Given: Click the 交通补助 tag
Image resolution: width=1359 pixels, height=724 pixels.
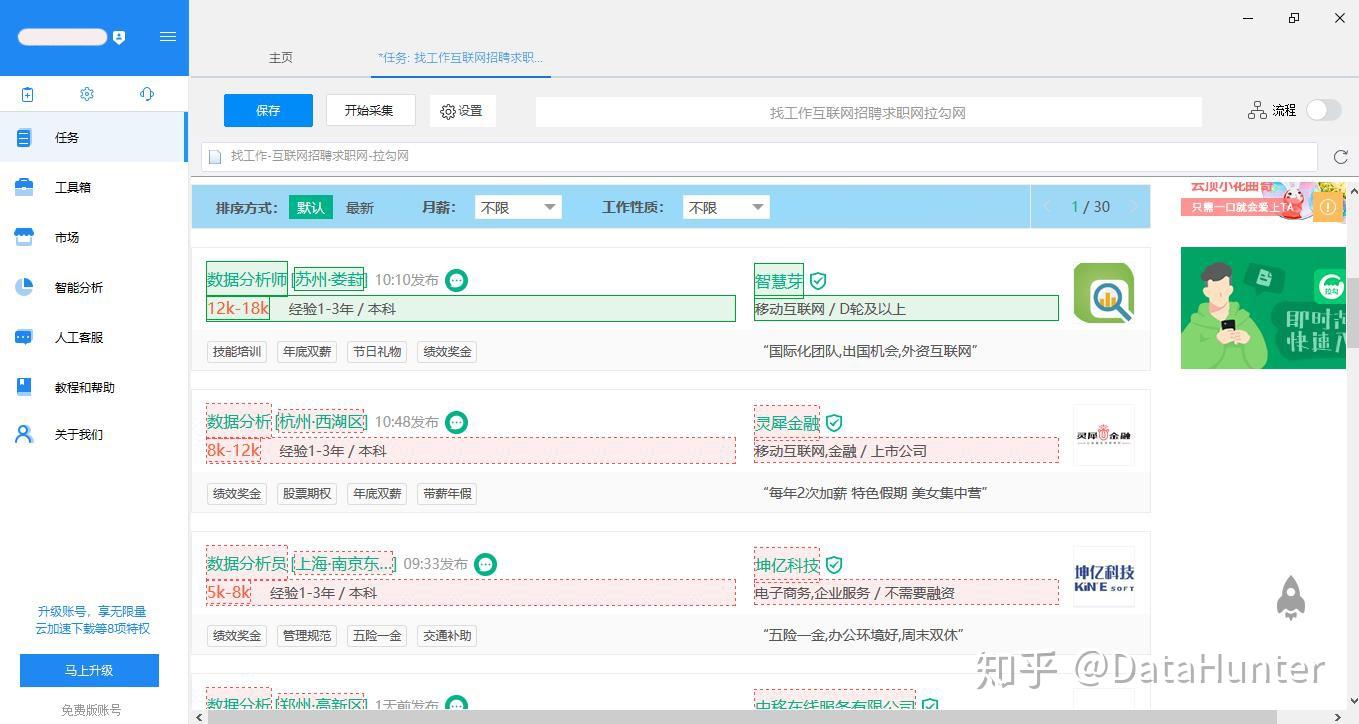Looking at the screenshot, I should click(447, 635).
